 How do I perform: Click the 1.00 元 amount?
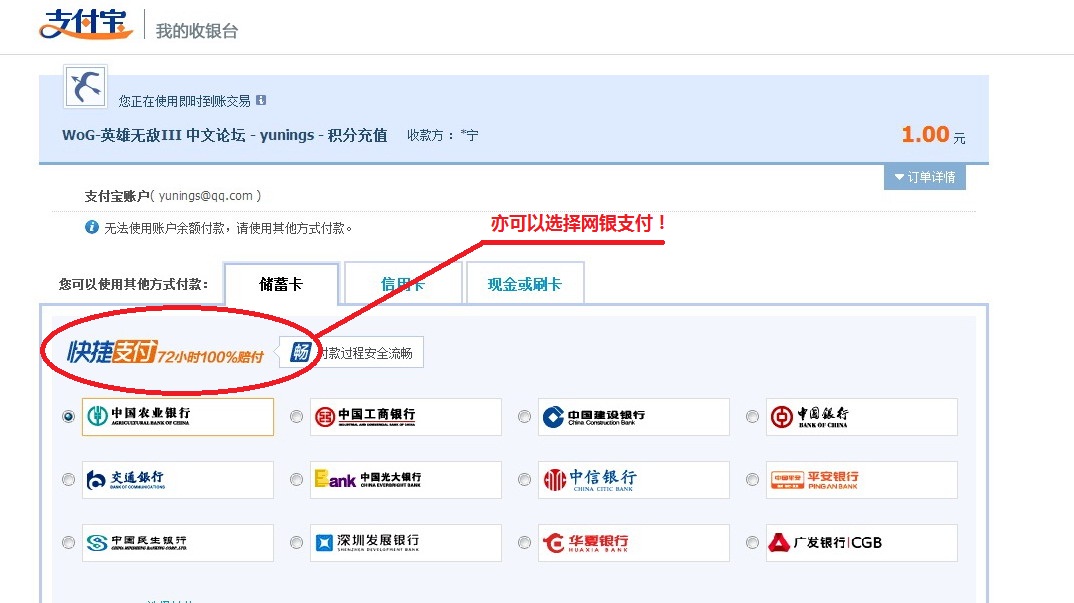pyautogui.click(x=934, y=134)
